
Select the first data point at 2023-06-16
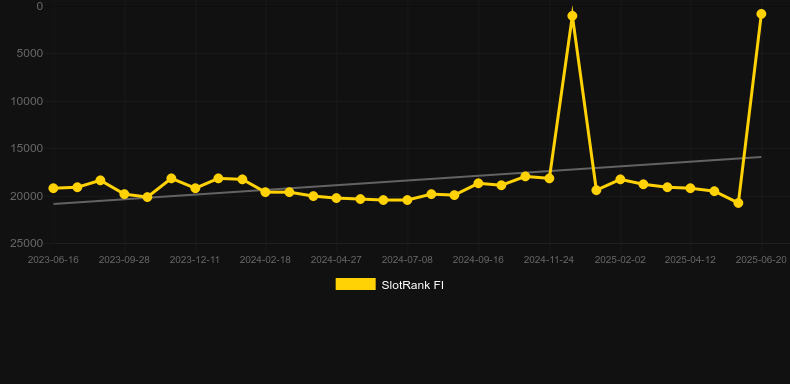[x=53, y=188]
